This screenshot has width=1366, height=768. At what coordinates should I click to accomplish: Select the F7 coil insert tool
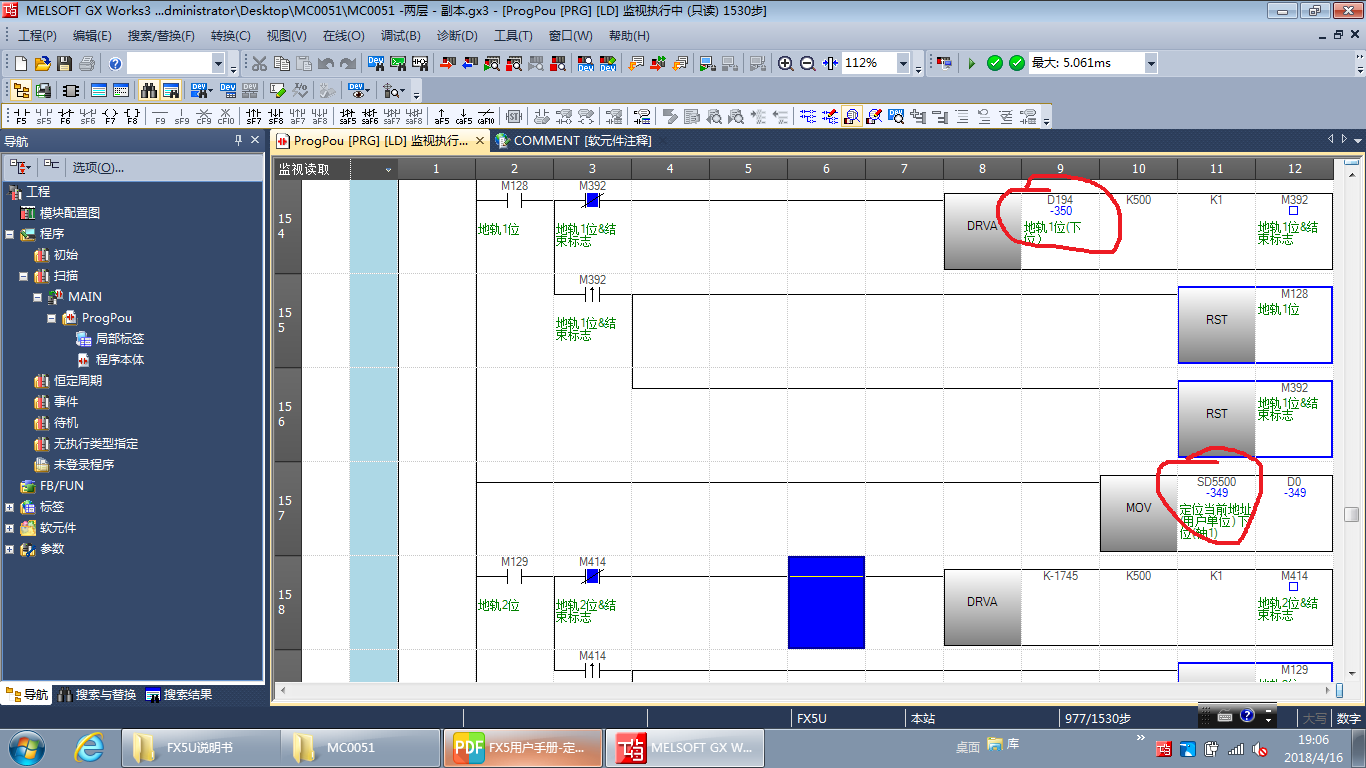(109, 117)
